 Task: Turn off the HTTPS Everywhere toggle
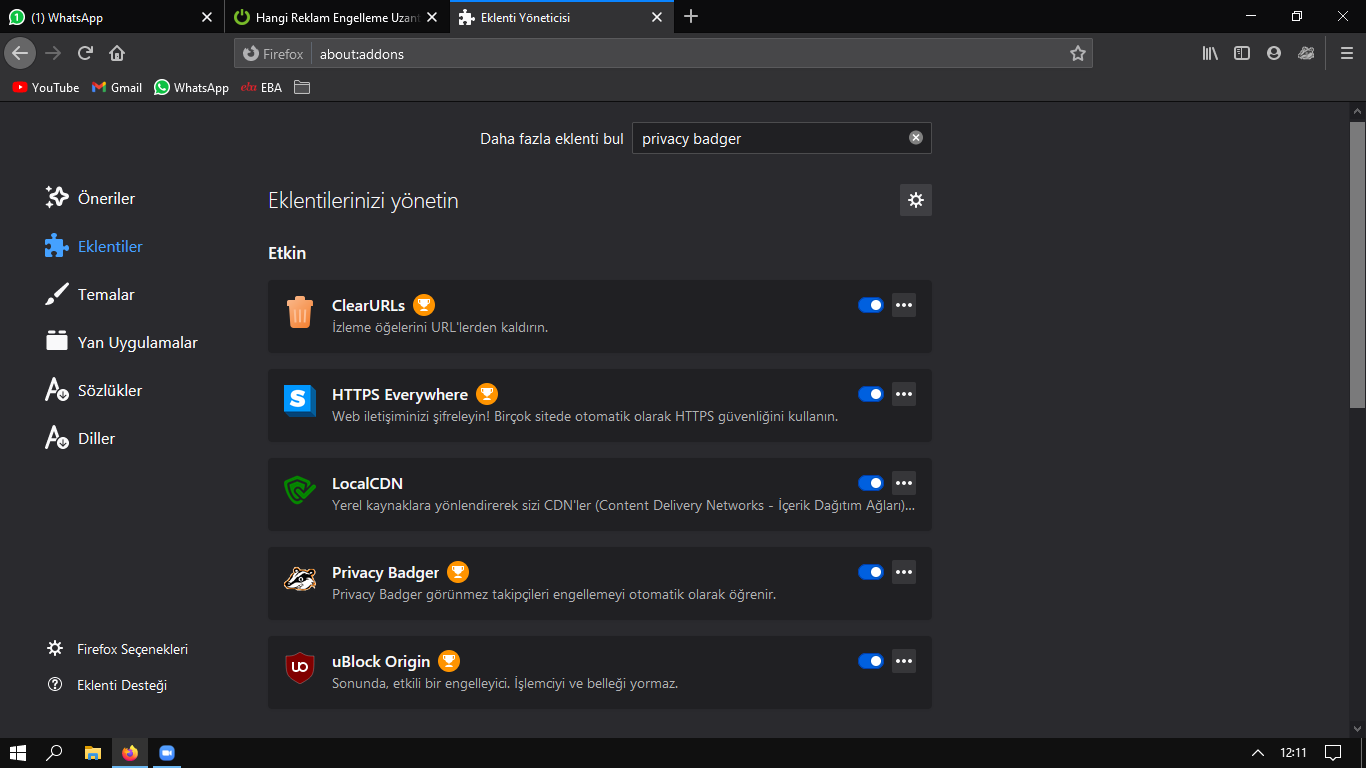[871, 394]
